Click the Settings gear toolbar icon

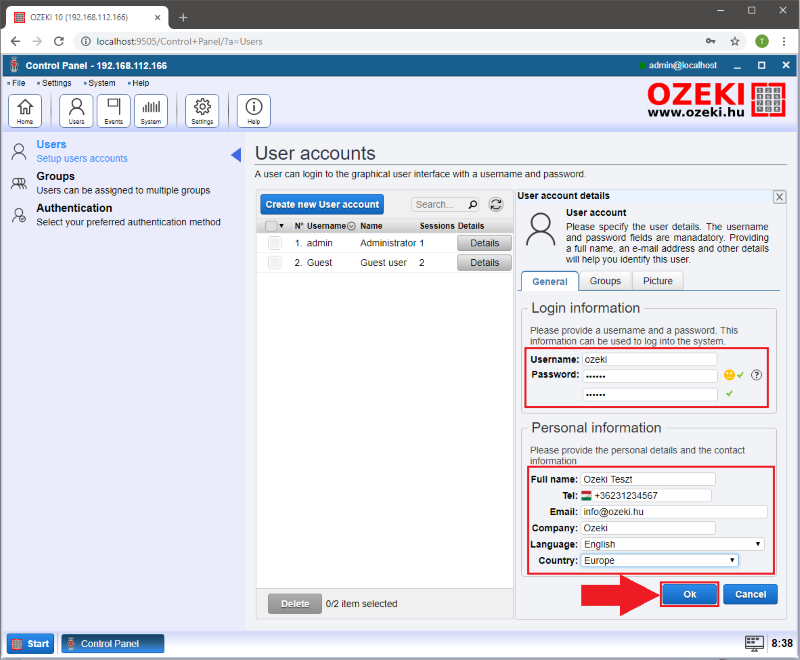pyautogui.click(x=202, y=110)
